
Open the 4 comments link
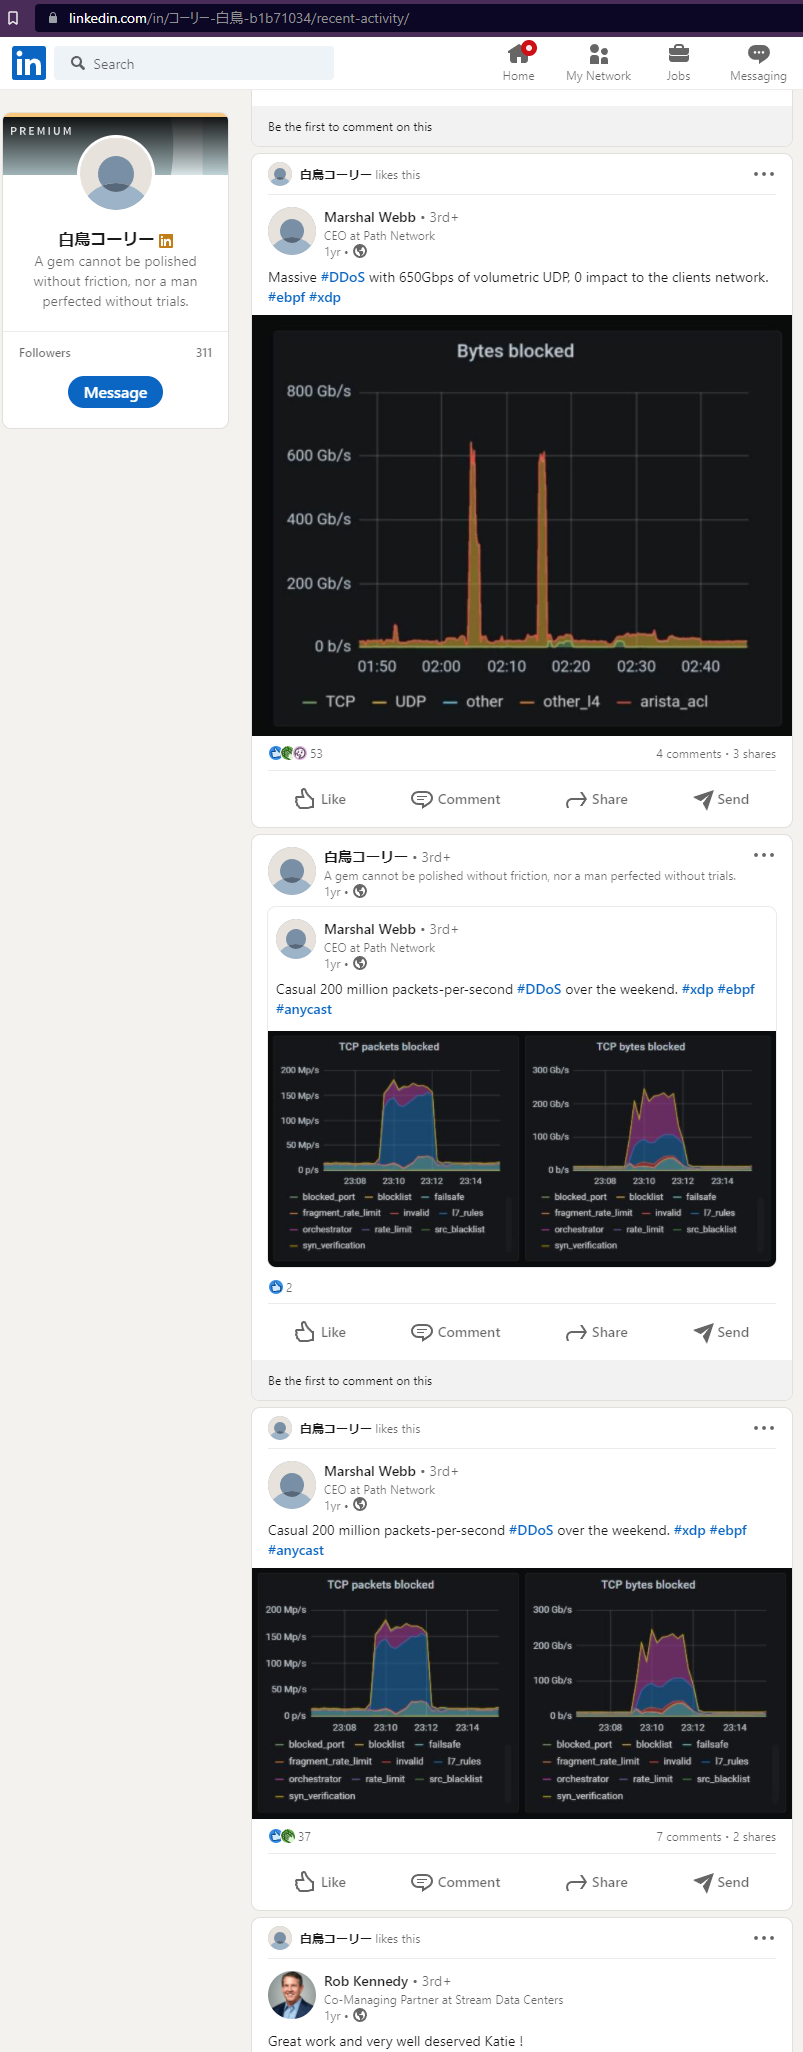688,754
